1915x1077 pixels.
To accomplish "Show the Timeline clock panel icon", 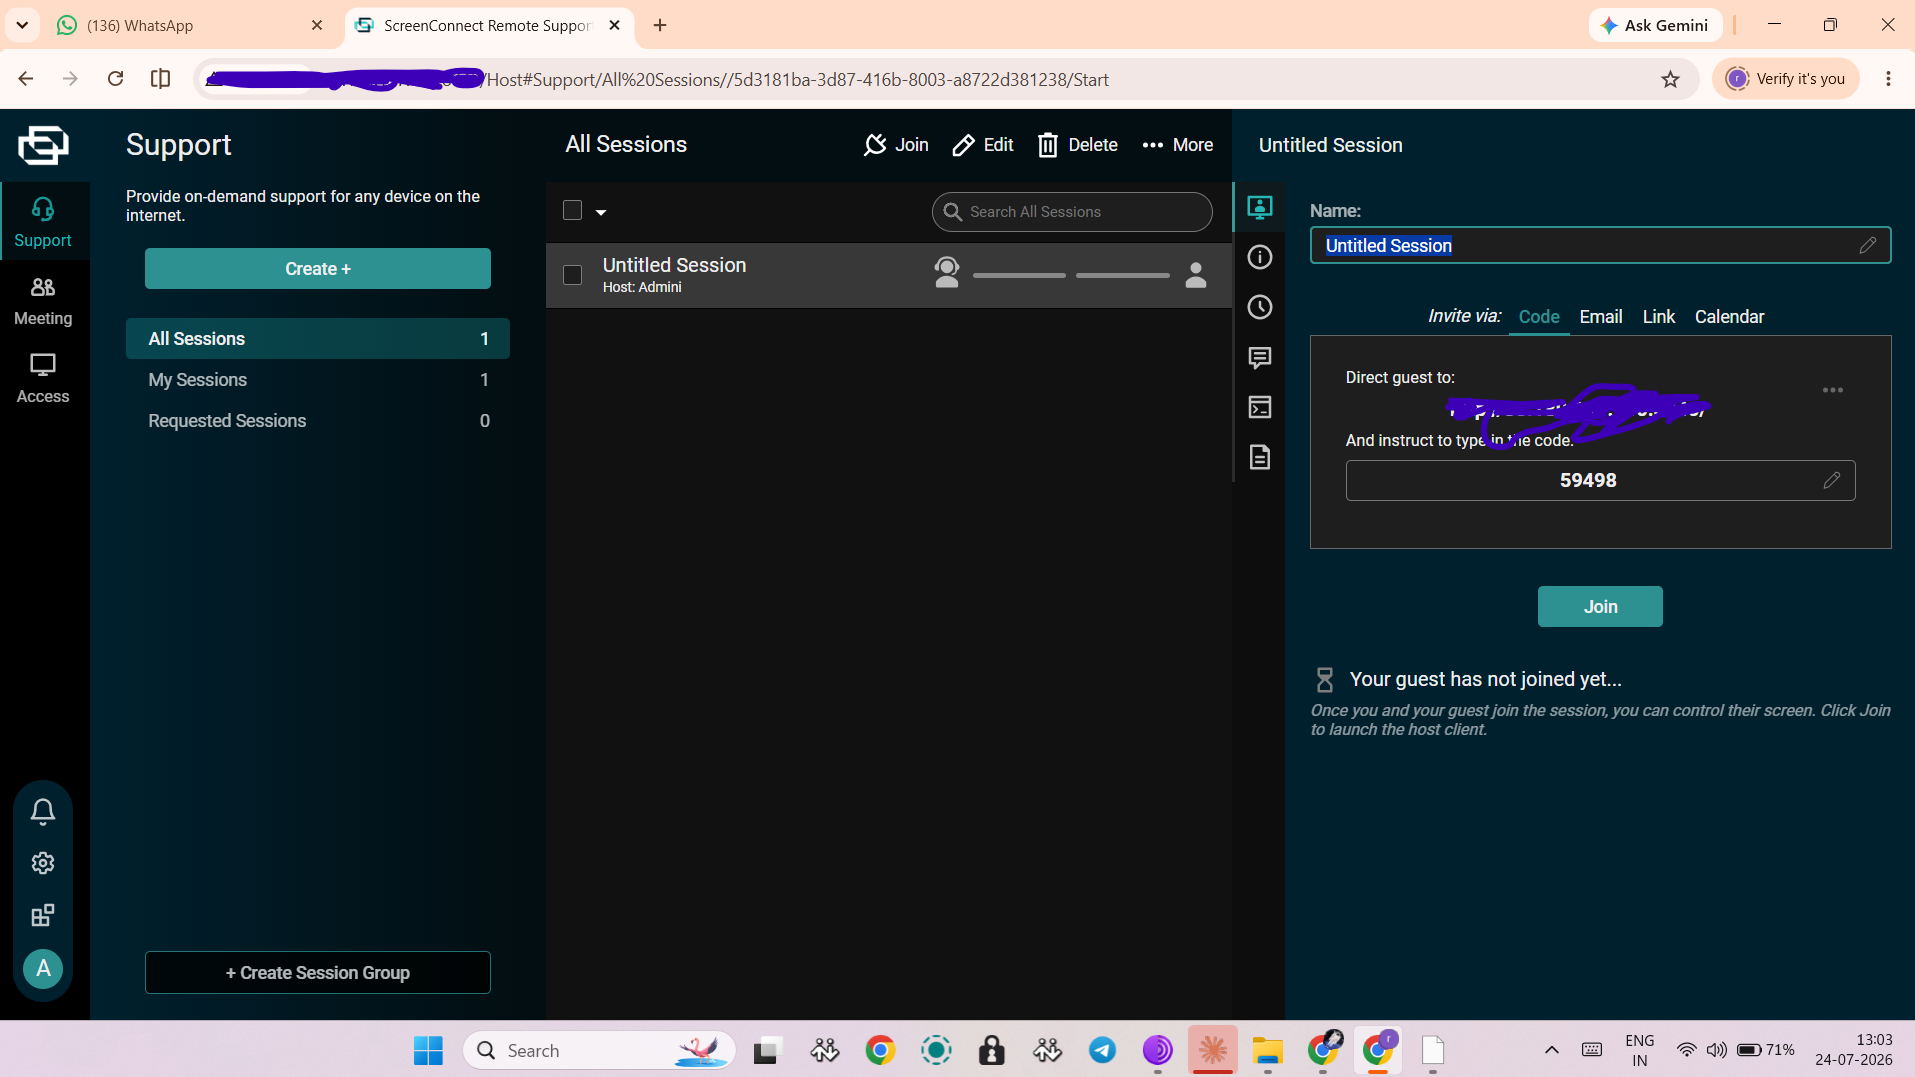I will click(x=1260, y=307).
